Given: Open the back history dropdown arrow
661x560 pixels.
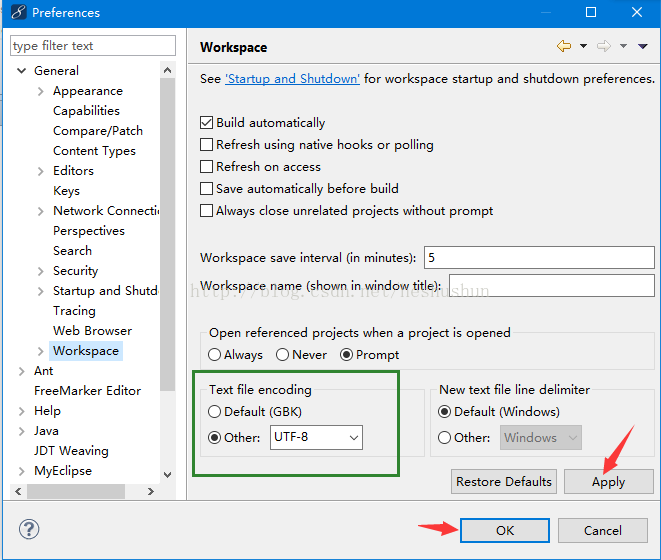Looking at the screenshot, I should (x=583, y=46).
